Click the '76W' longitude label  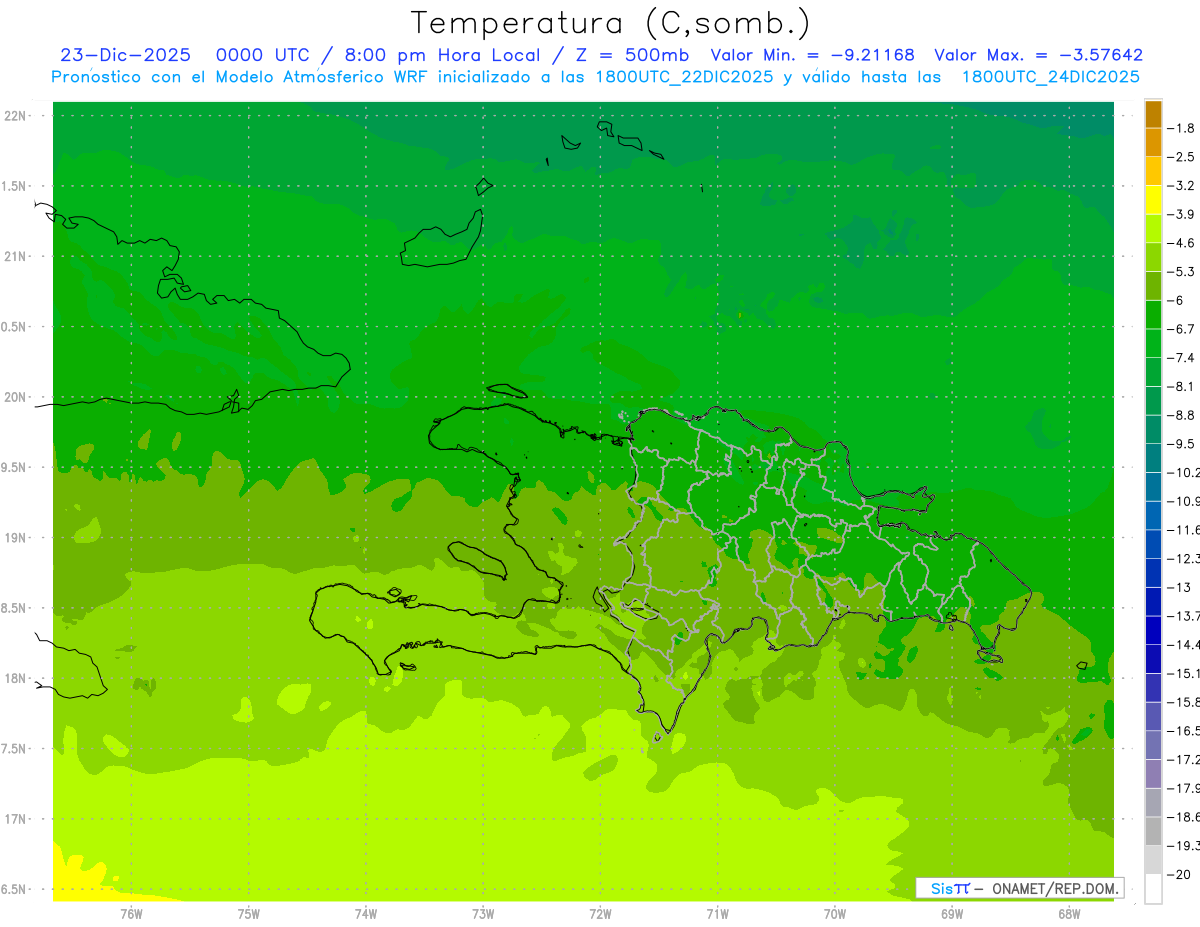tap(131, 914)
